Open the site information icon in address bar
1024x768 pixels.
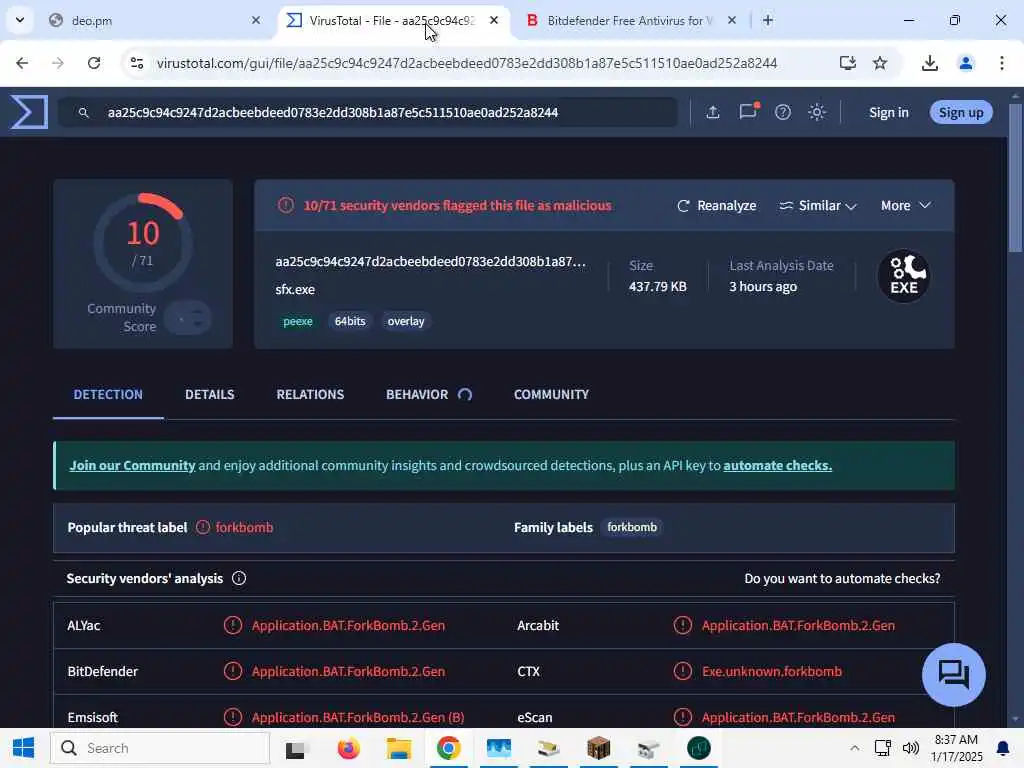[x=136, y=63]
